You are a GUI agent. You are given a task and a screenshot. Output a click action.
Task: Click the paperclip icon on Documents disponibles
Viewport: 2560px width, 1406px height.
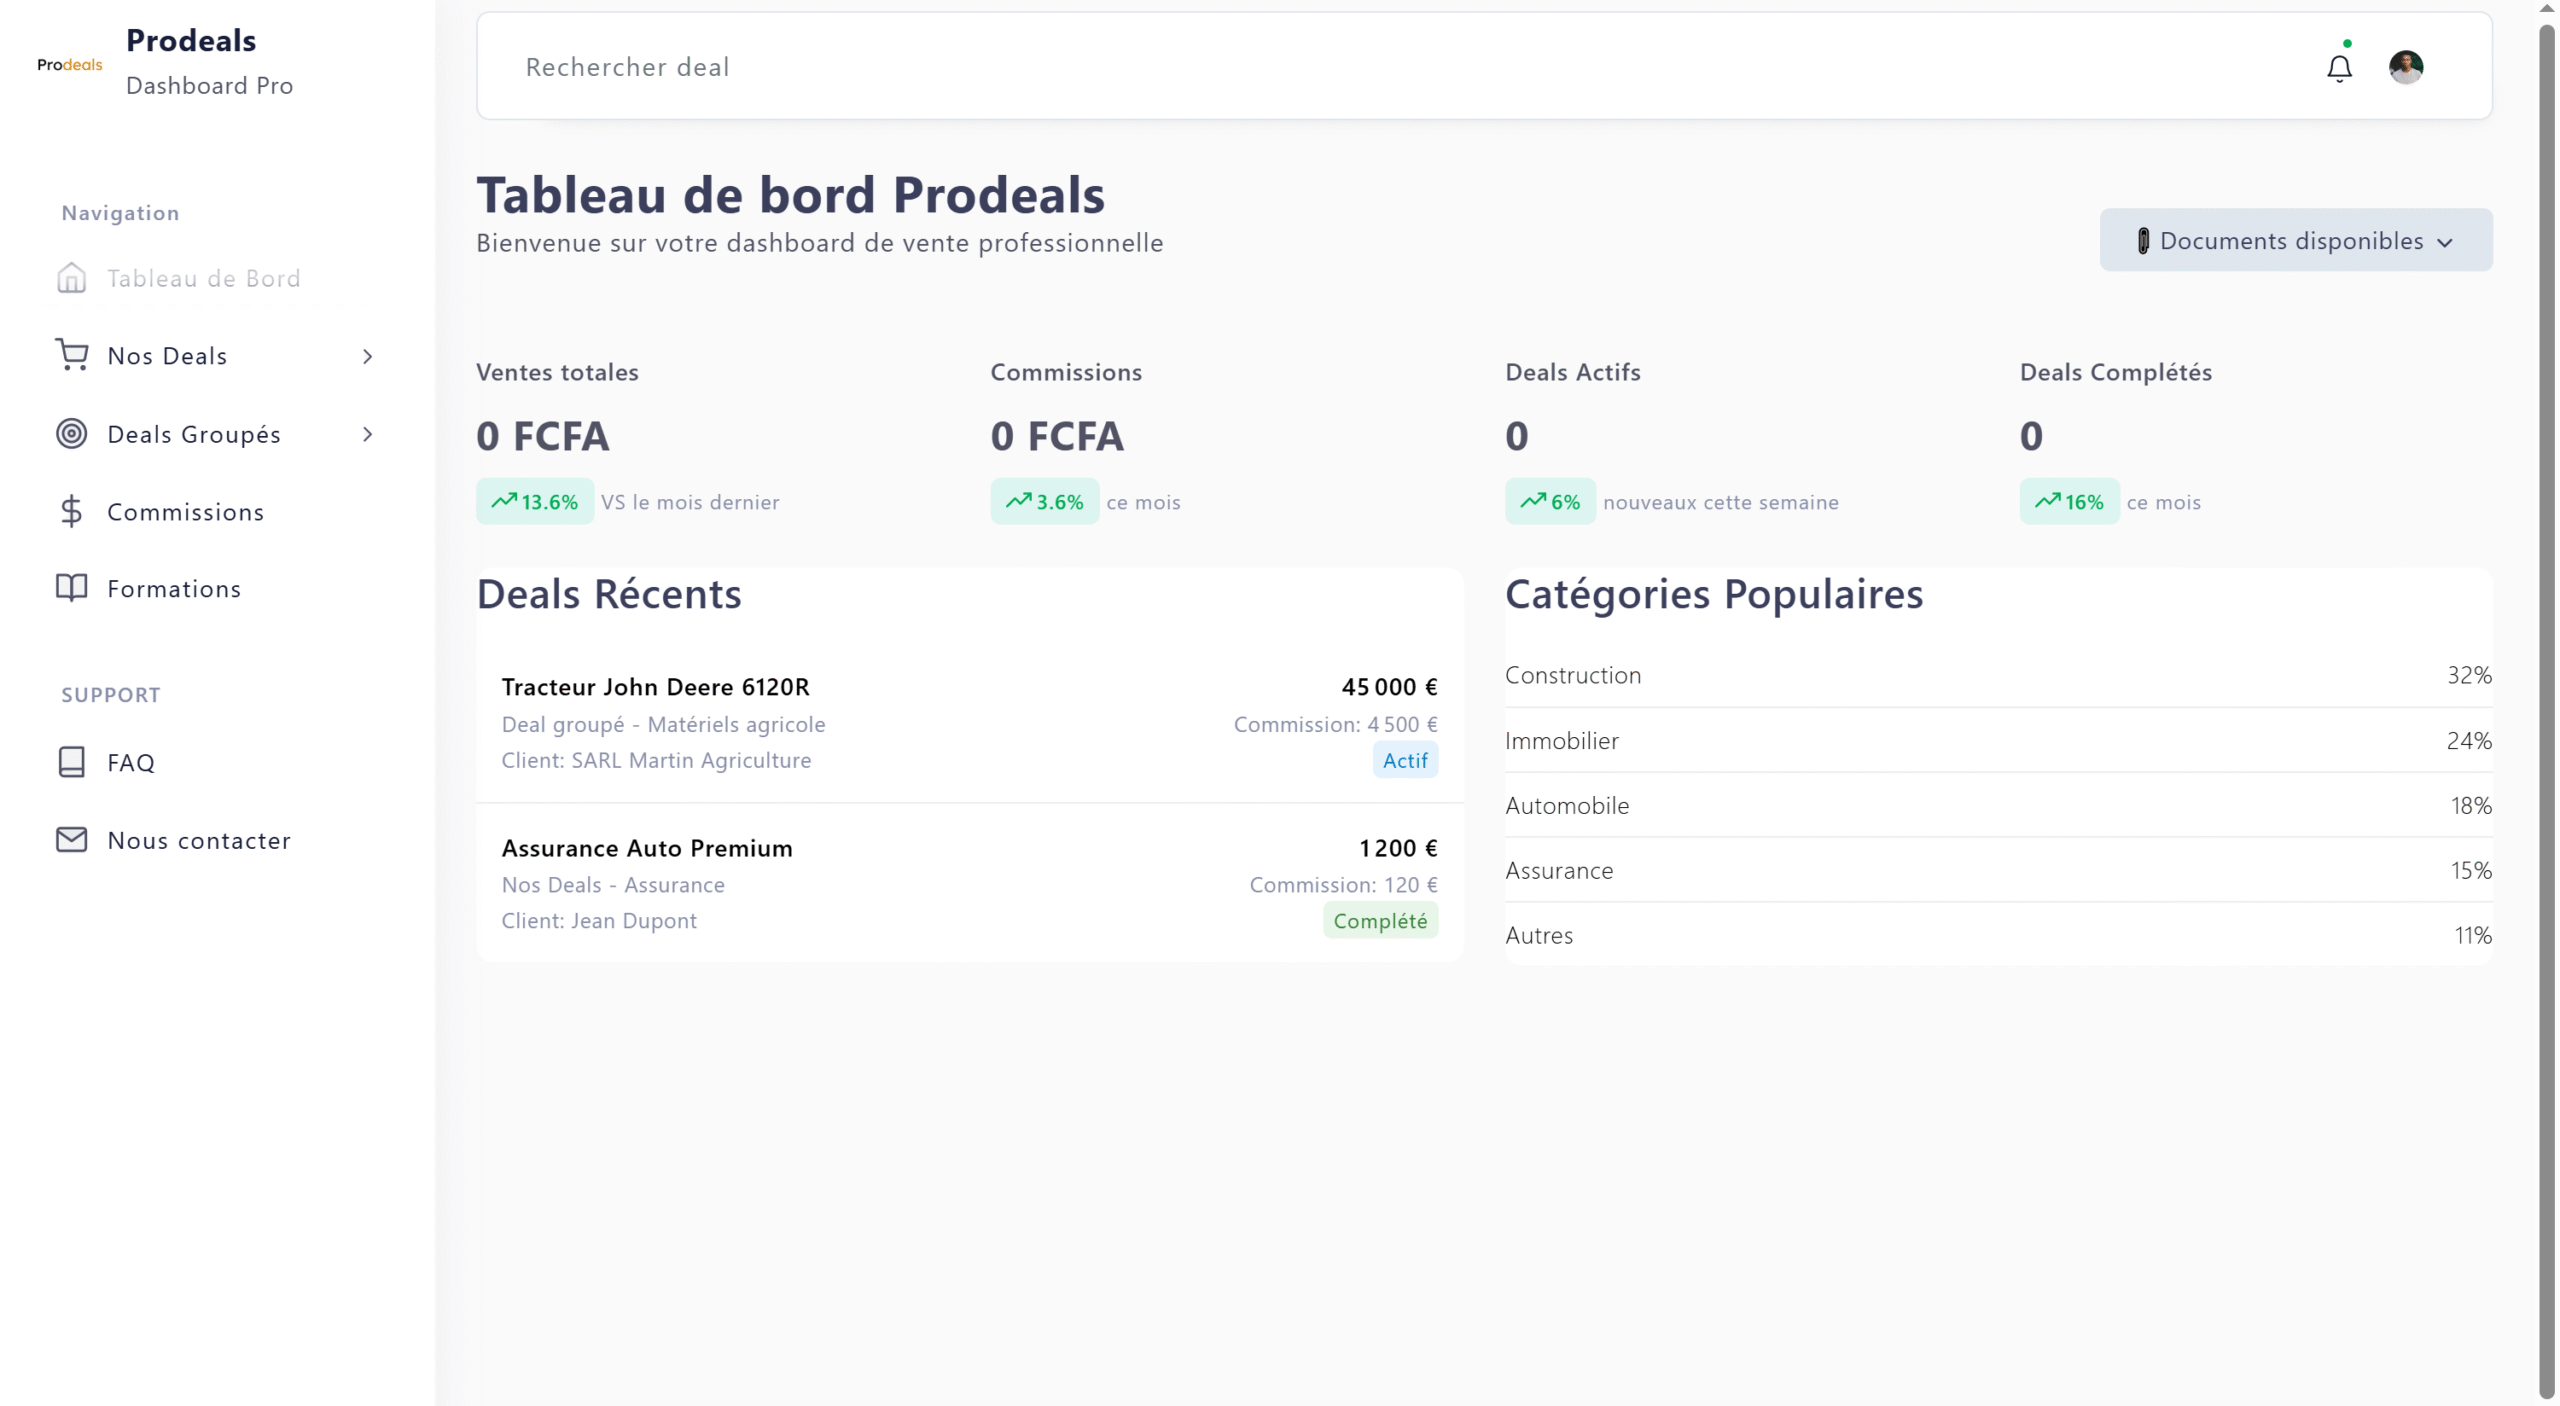(2142, 240)
